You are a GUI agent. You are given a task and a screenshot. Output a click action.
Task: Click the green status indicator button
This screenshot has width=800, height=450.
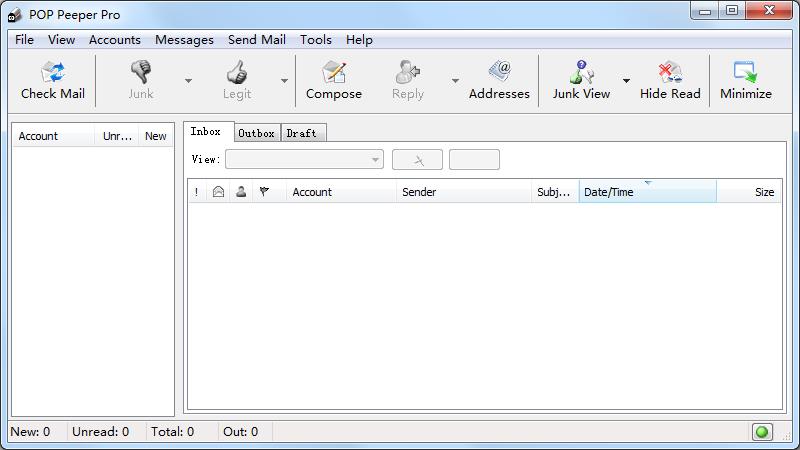pyautogui.click(x=762, y=432)
